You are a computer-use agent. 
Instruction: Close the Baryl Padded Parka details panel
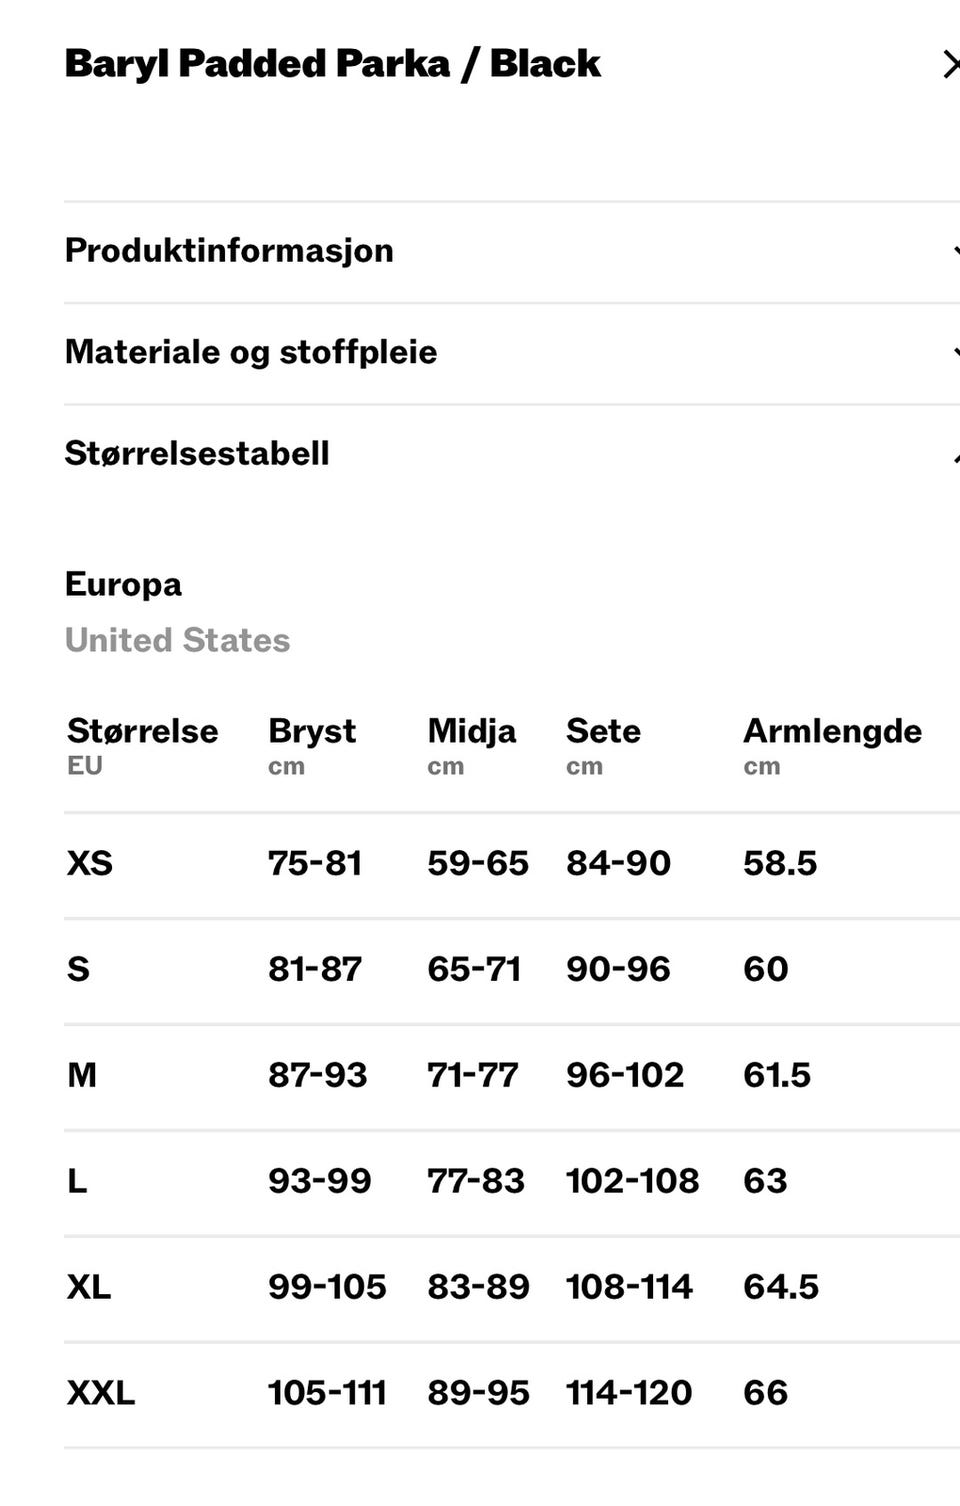949,64
